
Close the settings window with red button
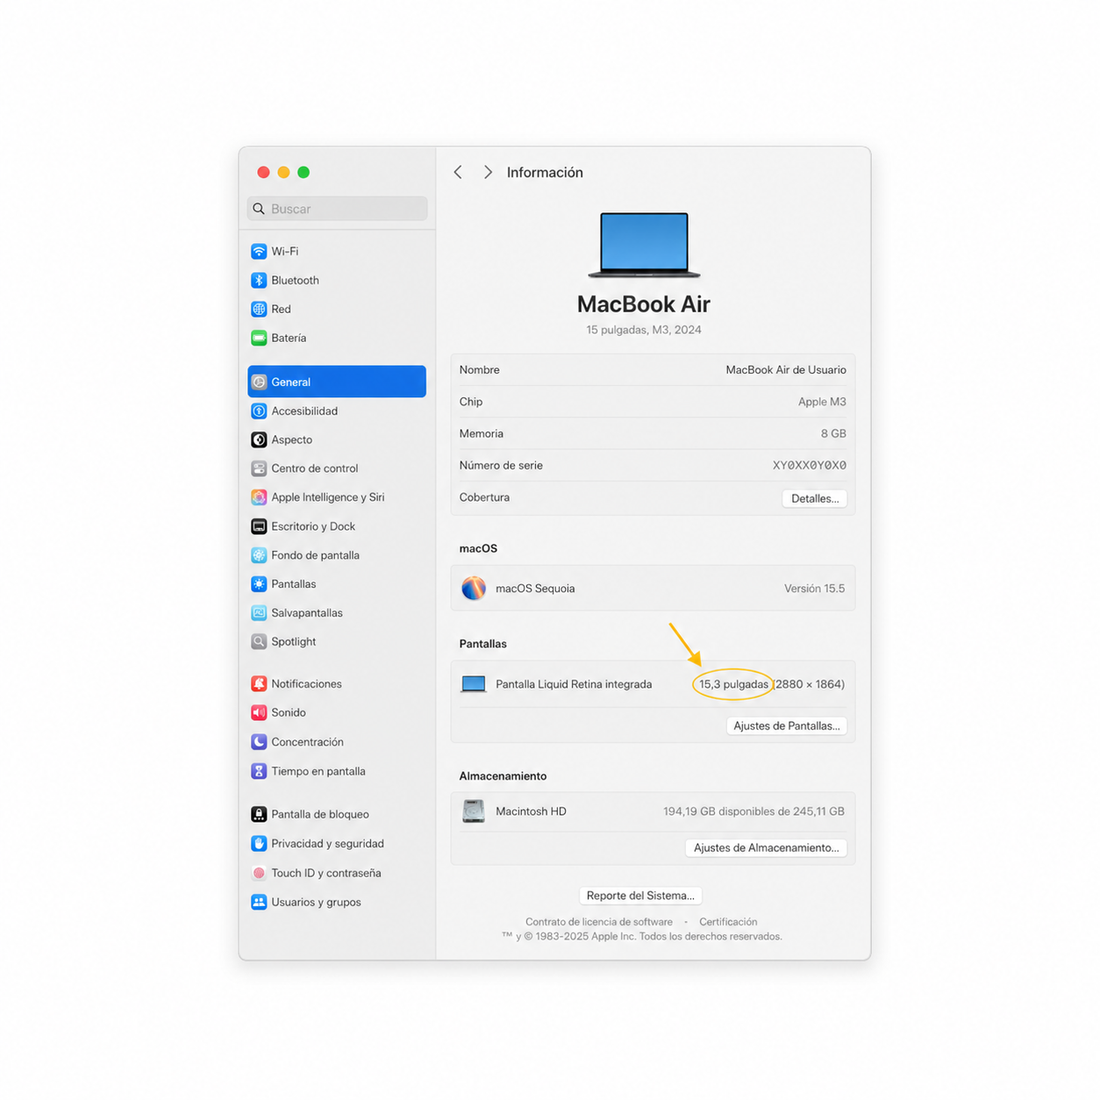pos(264,173)
